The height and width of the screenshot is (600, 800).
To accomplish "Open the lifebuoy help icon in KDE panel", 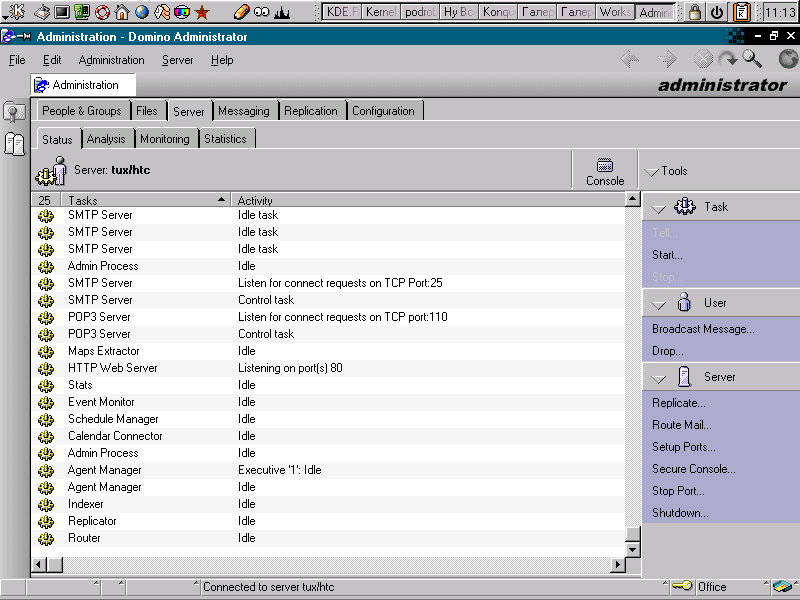I will pos(102,12).
